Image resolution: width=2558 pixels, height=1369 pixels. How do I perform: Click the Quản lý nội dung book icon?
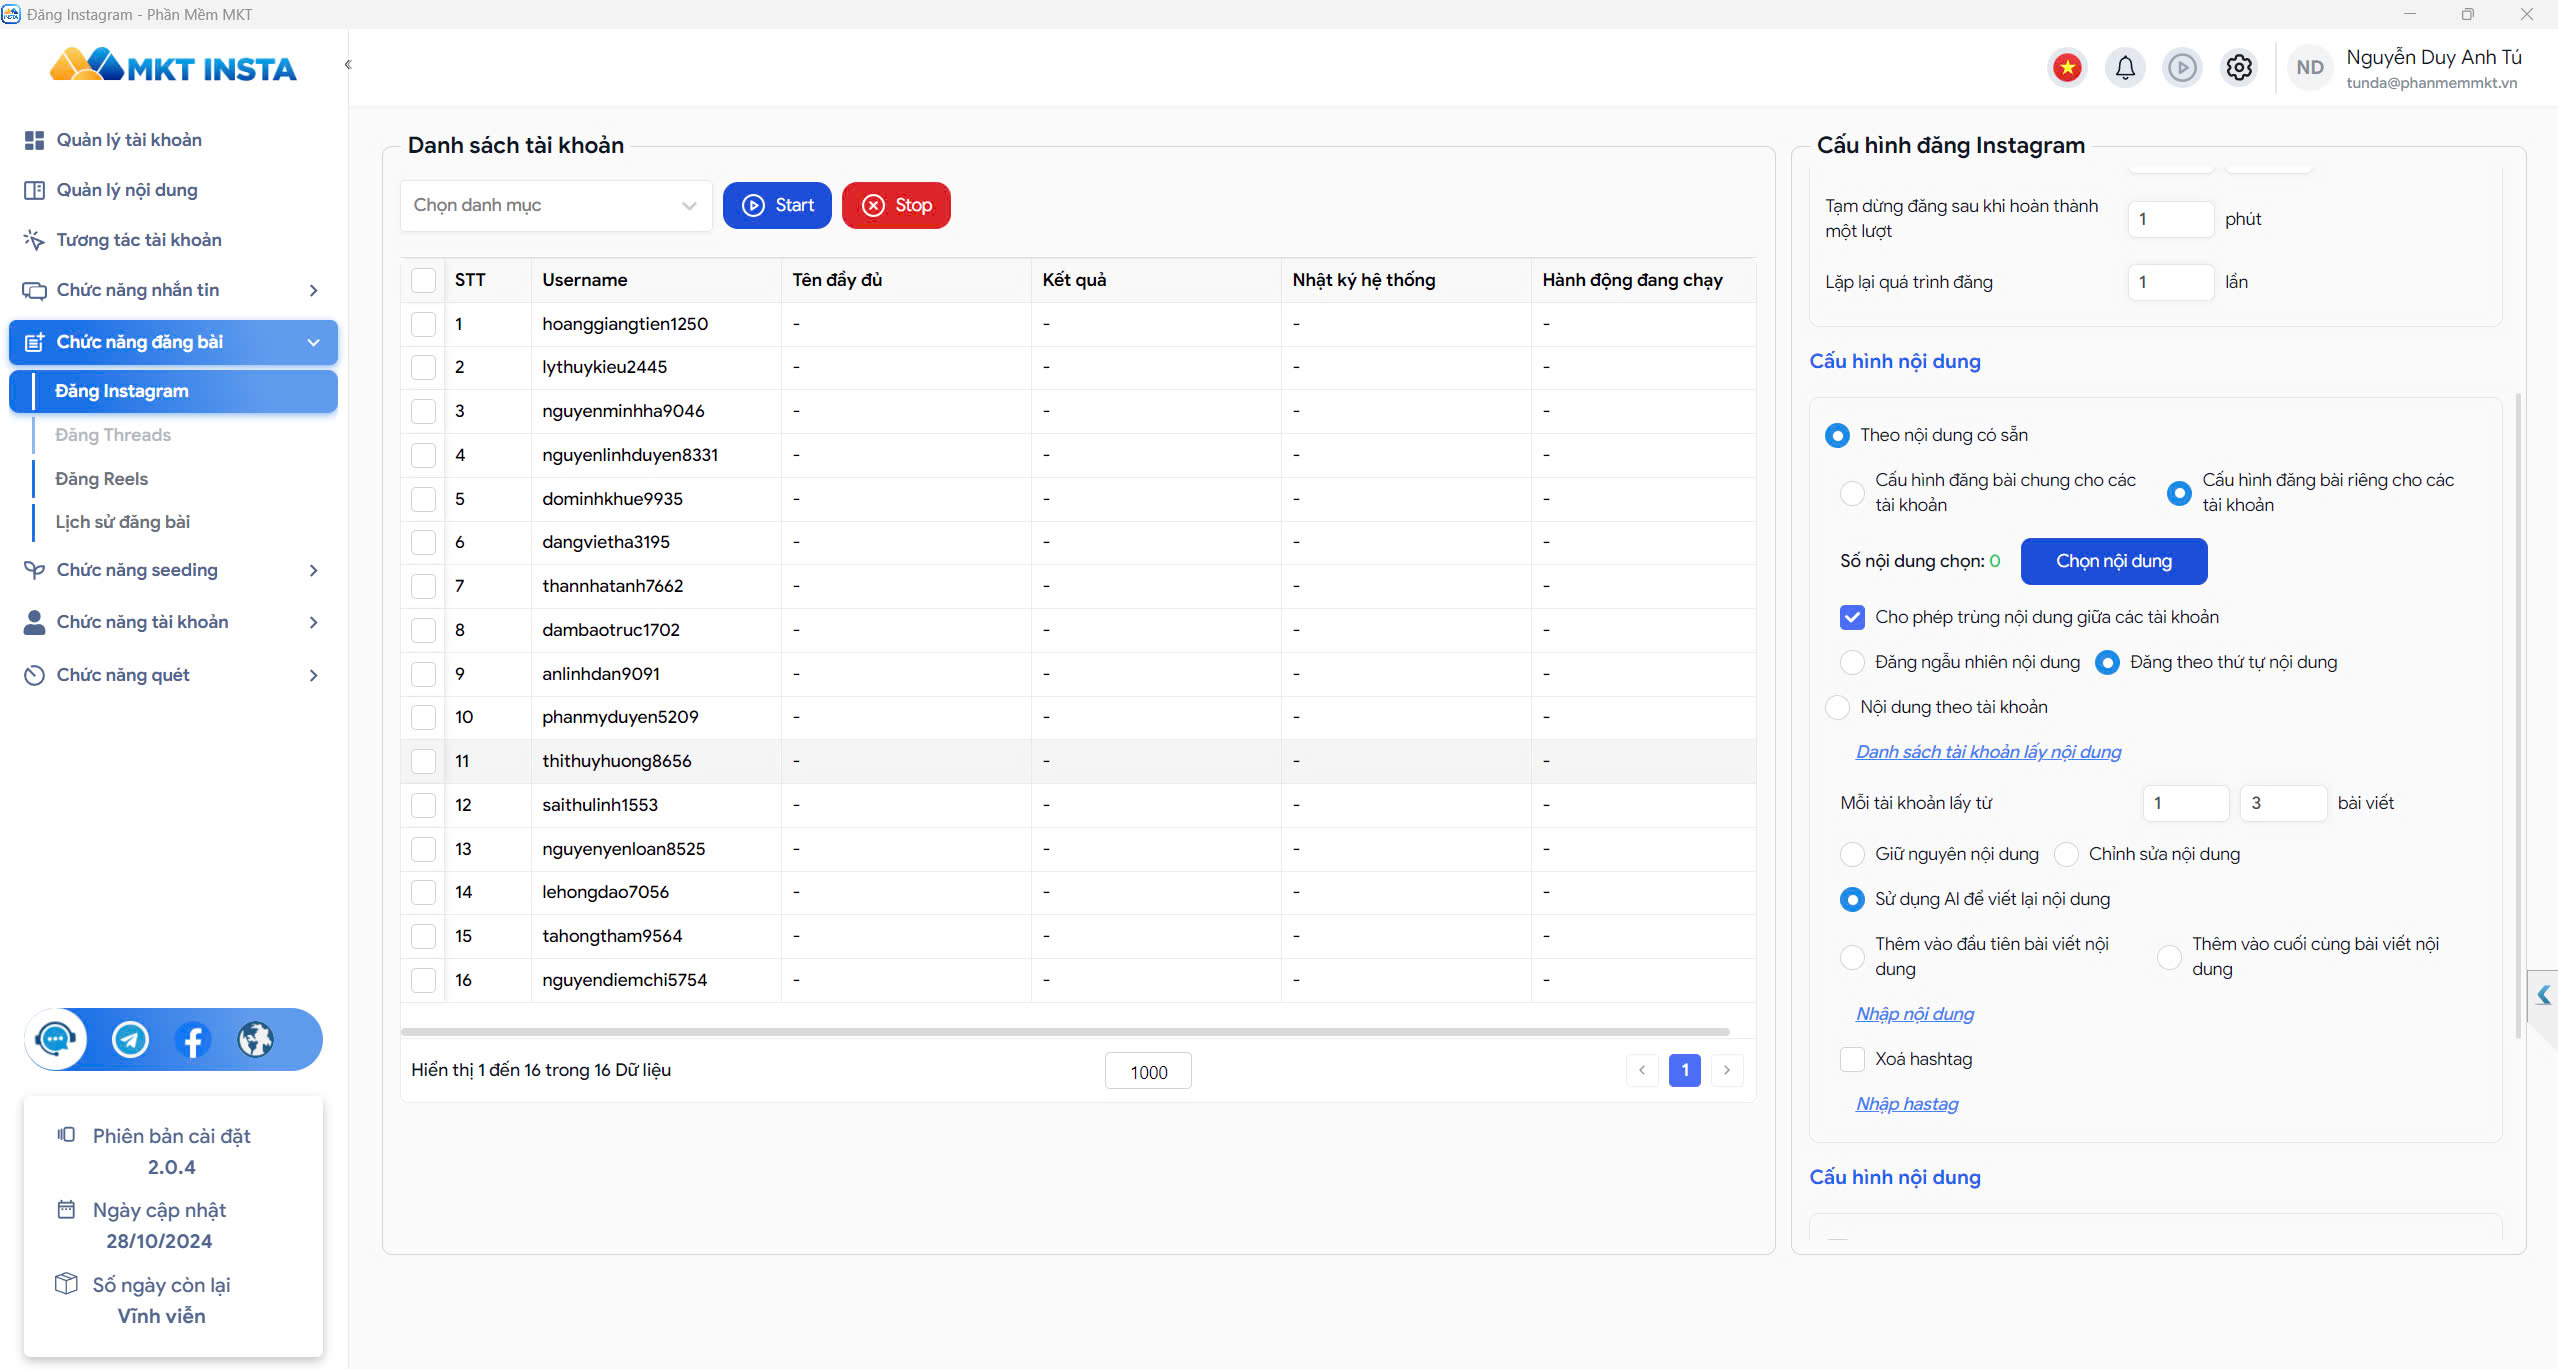pyautogui.click(x=34, y=190)
